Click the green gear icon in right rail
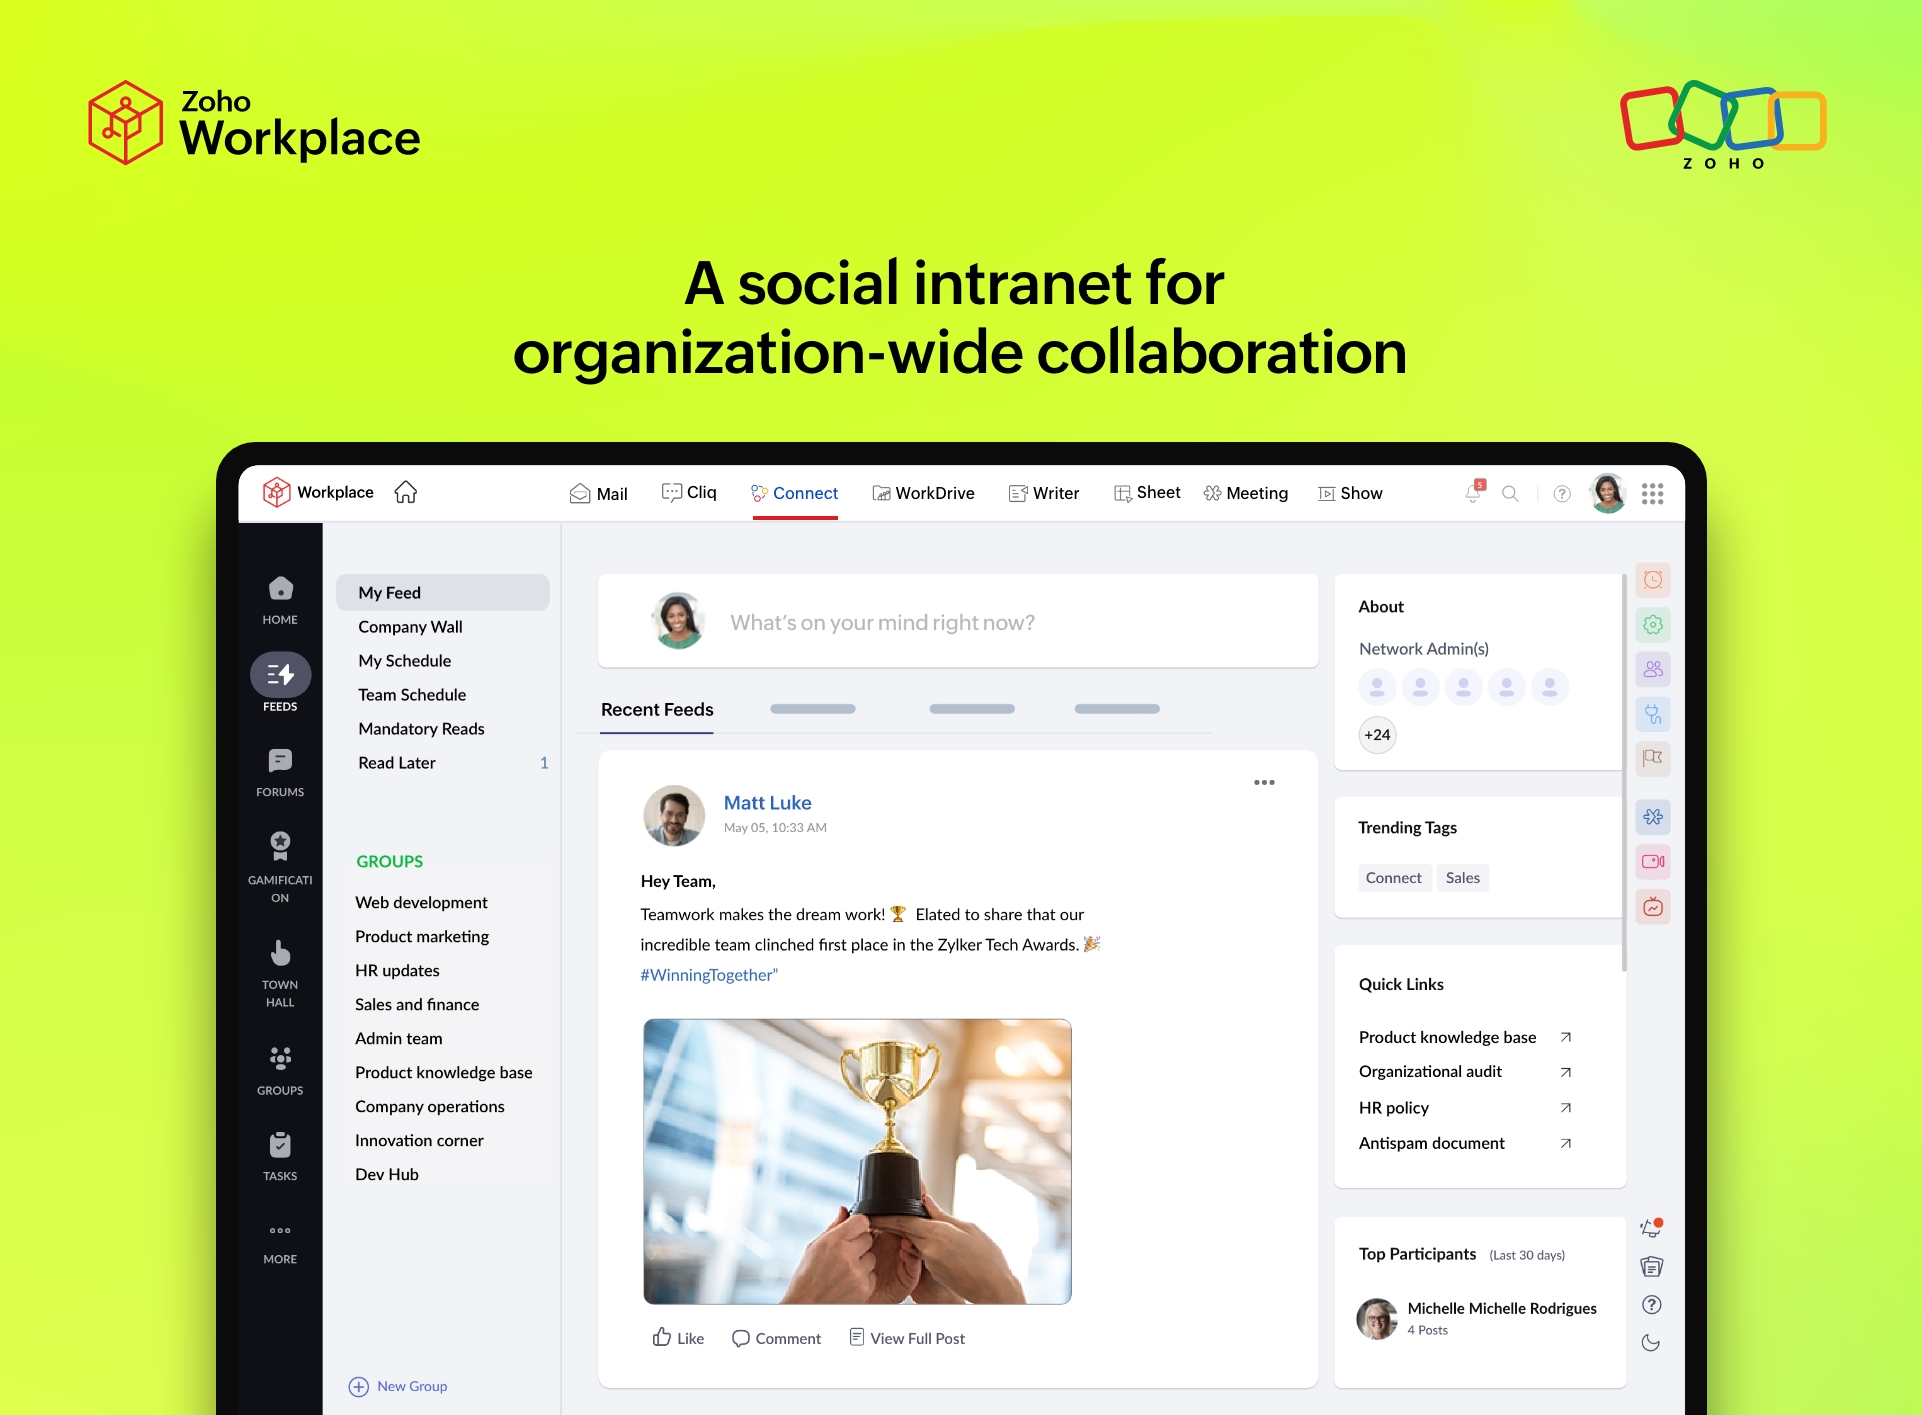 point(1652,625)
